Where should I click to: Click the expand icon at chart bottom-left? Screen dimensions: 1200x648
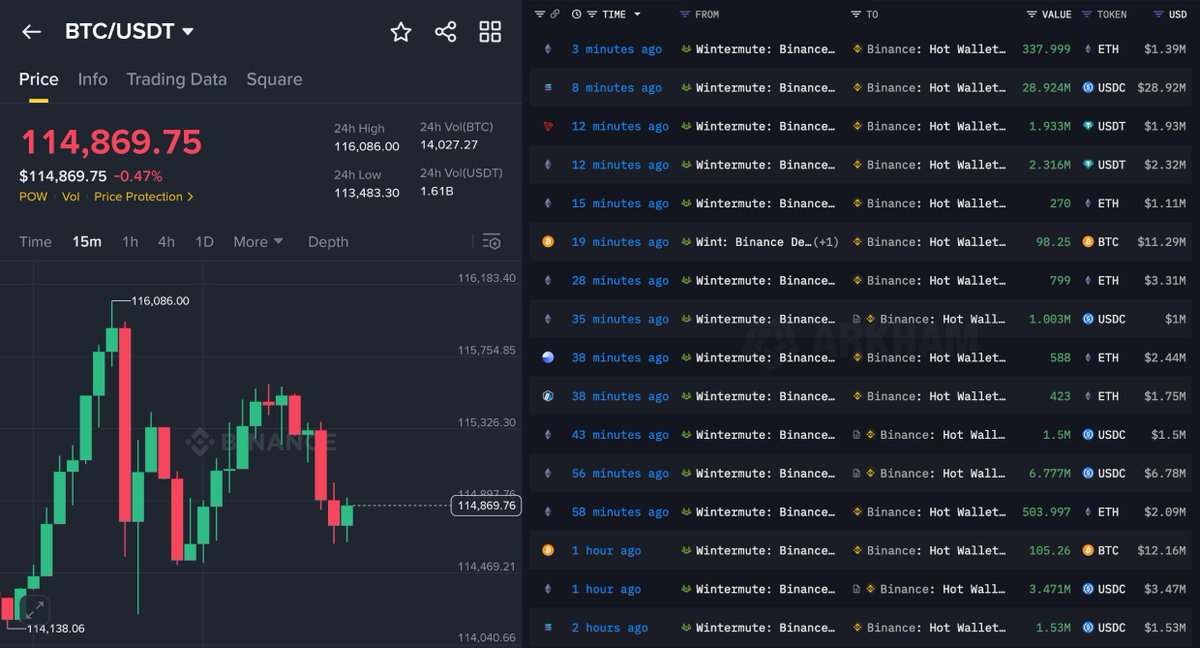pyautogui.click(x=34, y=608)
